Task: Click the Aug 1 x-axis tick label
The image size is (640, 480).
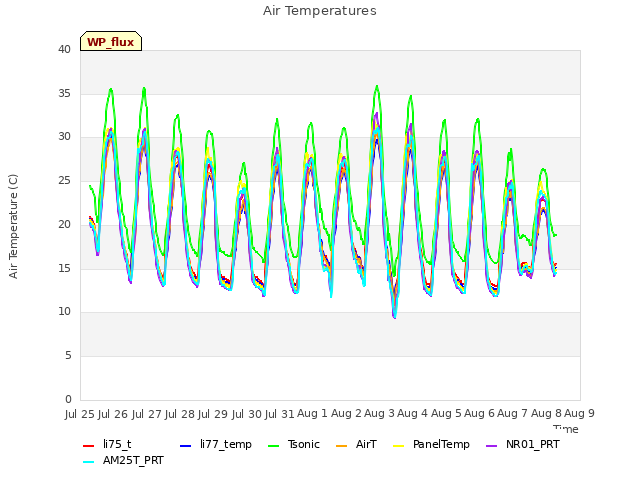Action: coord(313,413)
